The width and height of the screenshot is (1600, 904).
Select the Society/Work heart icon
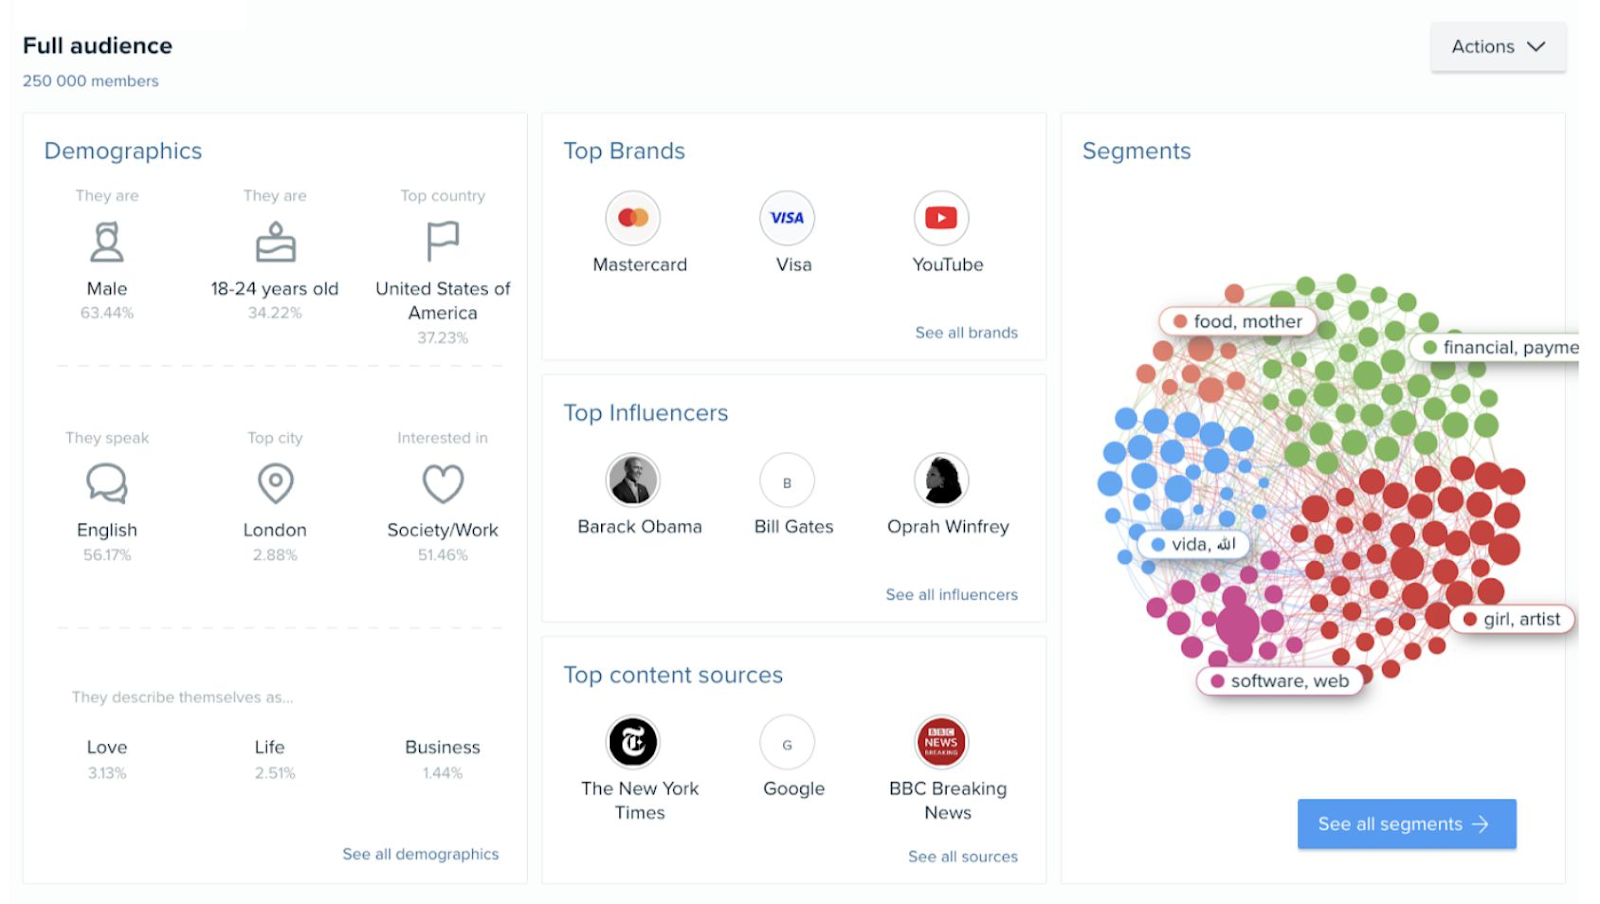[x=441, y=484]
